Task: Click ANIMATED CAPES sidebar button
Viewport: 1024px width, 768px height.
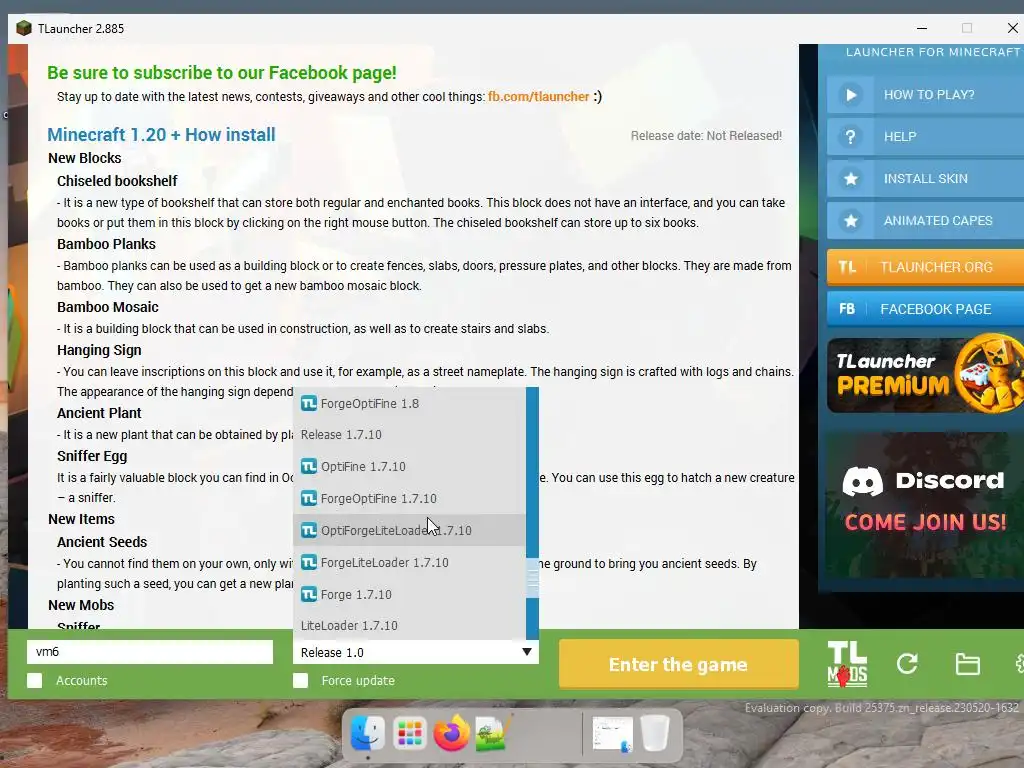Action: (x=925, y=221)
